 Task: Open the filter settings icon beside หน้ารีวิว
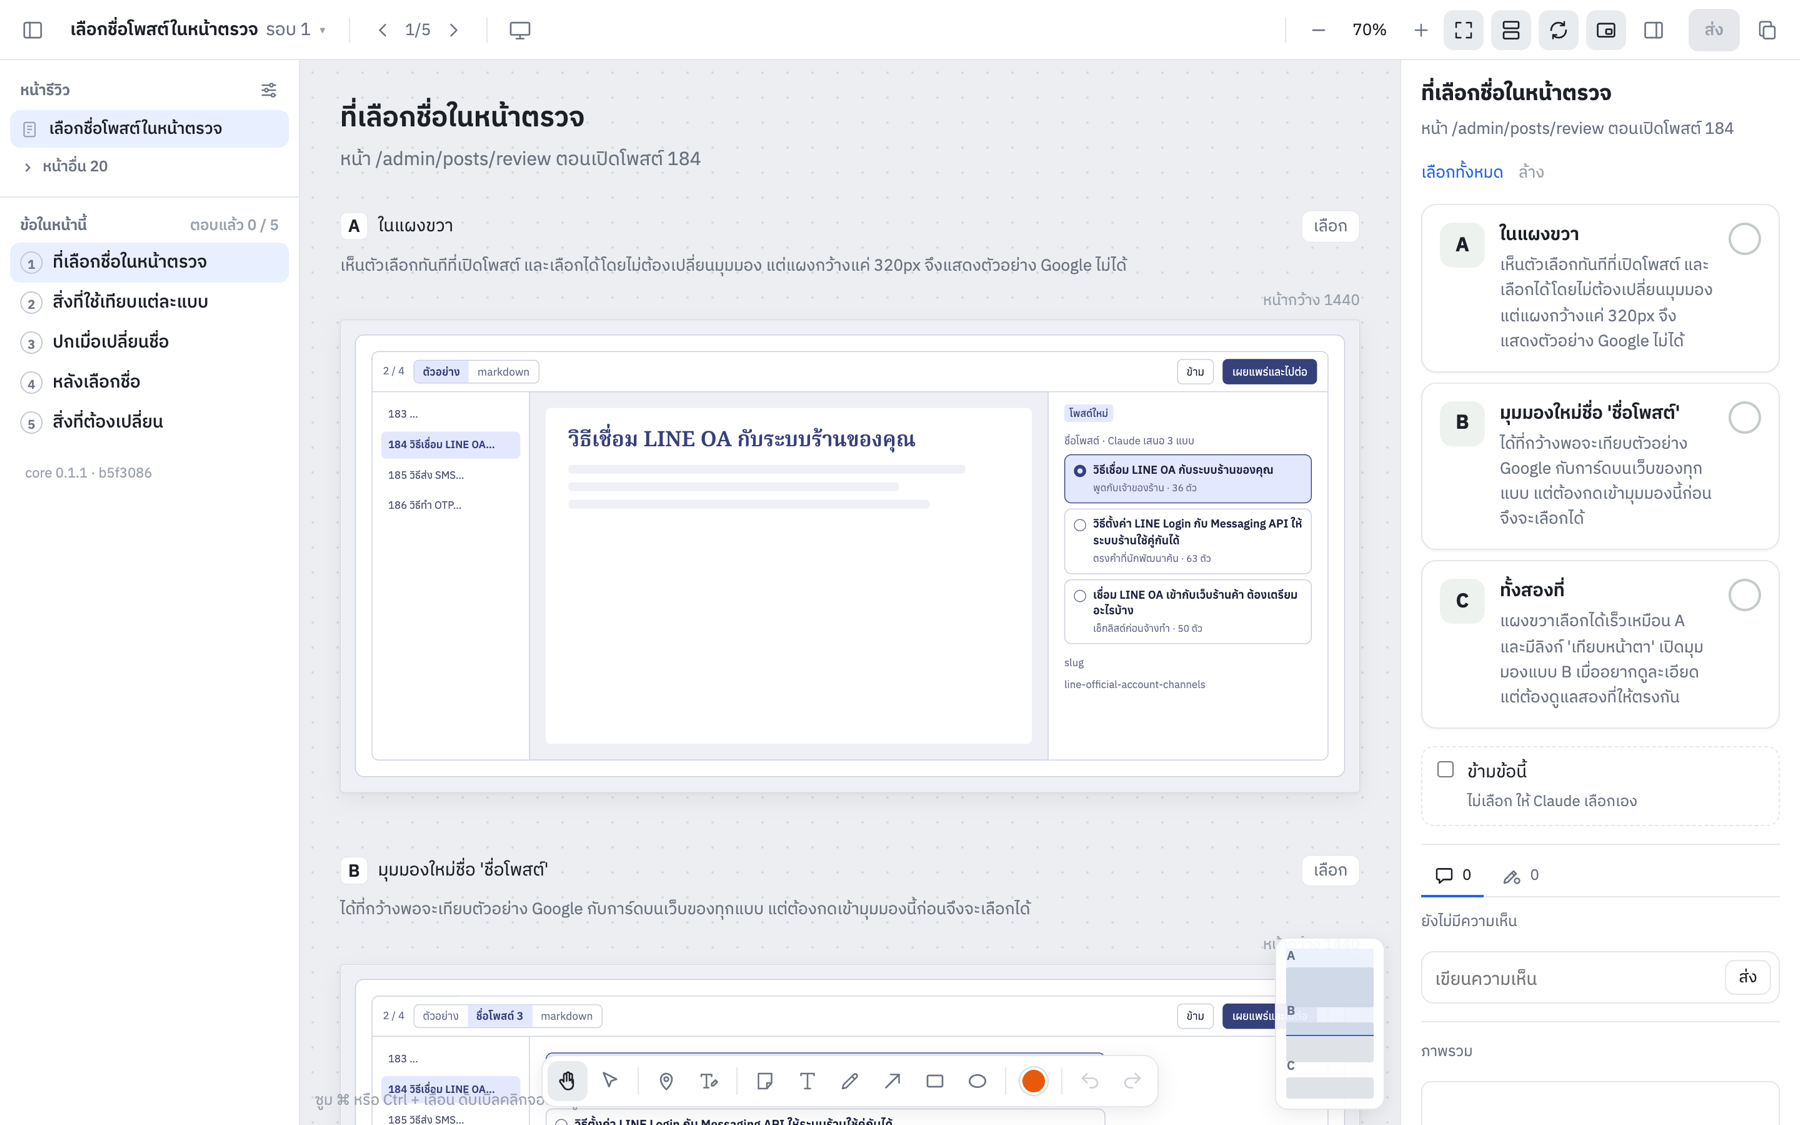pos(269,90)
